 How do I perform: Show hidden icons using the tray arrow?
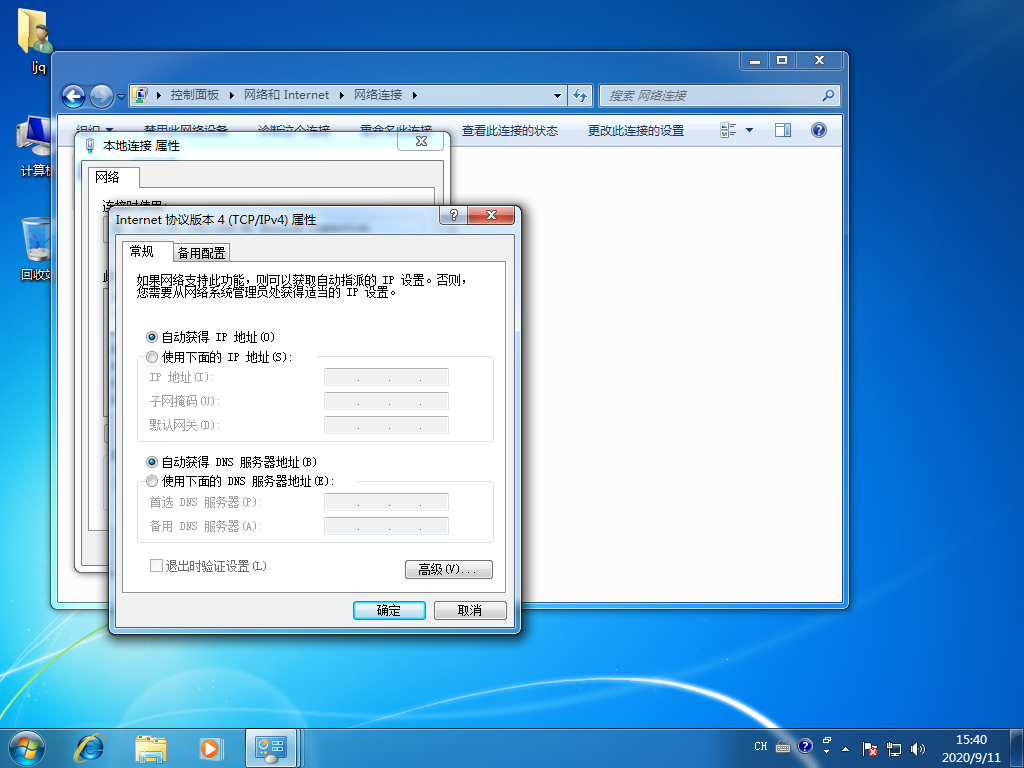tap(845, 747)
